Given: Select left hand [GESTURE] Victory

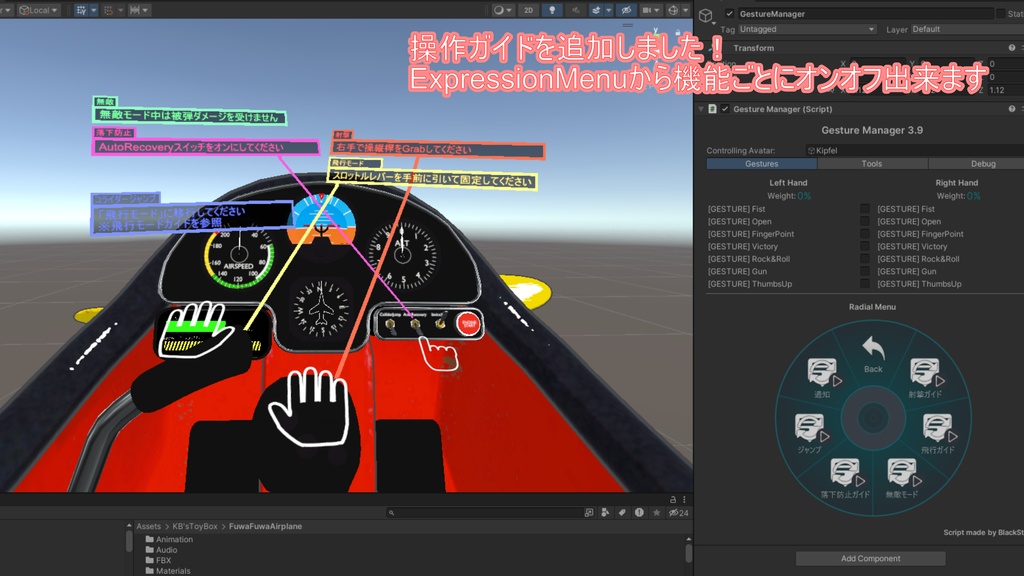Looking at the screenshot, I should 743,246.
